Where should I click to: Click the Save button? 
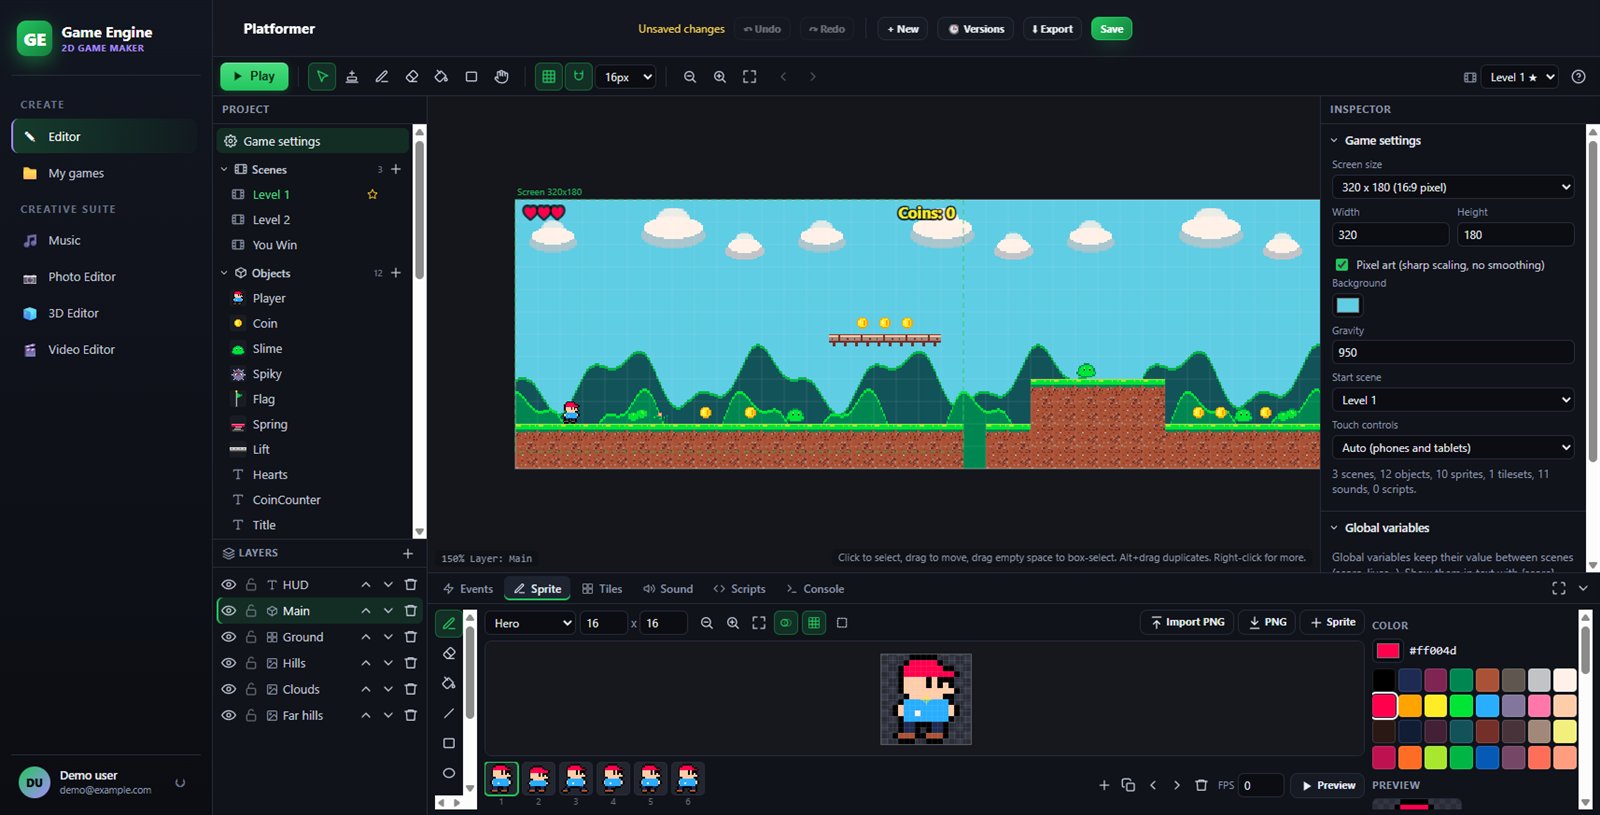[x=1111, y=29]
